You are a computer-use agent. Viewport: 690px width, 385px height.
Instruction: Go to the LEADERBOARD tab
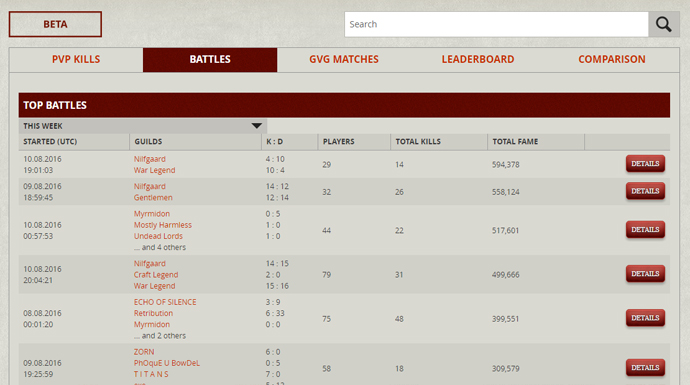478,59
